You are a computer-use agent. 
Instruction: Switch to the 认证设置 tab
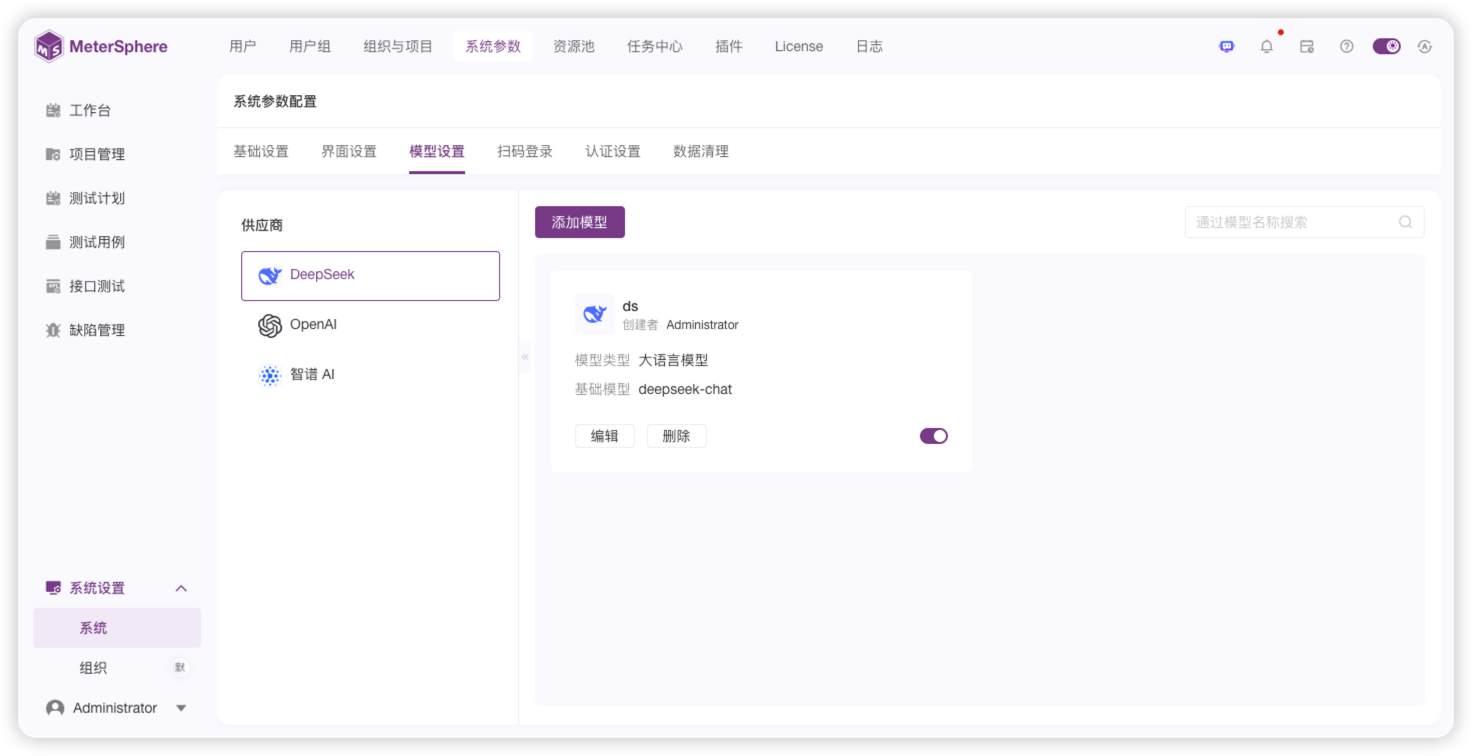click(x=613, y=152)
